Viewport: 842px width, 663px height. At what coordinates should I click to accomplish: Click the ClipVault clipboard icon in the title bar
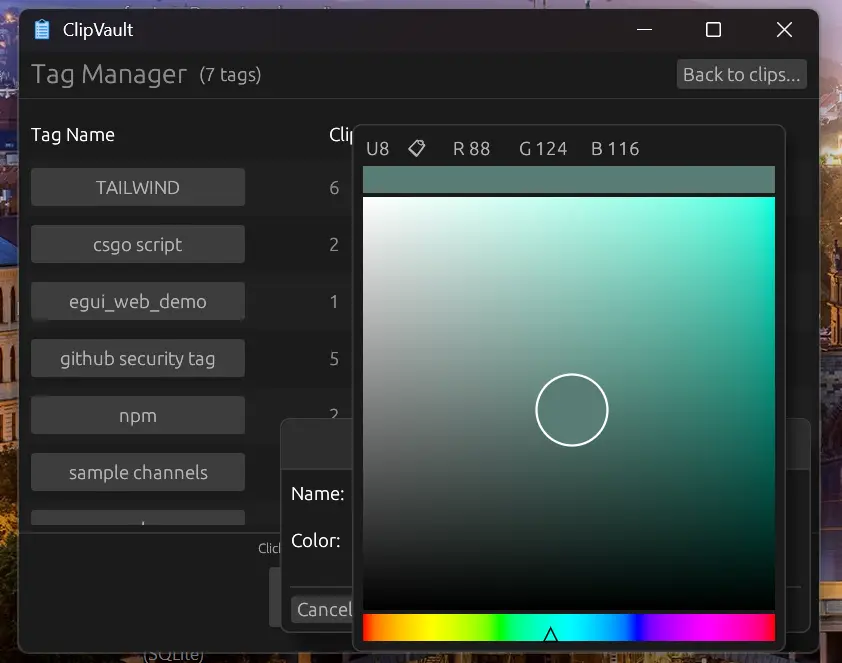click(x=40, y=29)
